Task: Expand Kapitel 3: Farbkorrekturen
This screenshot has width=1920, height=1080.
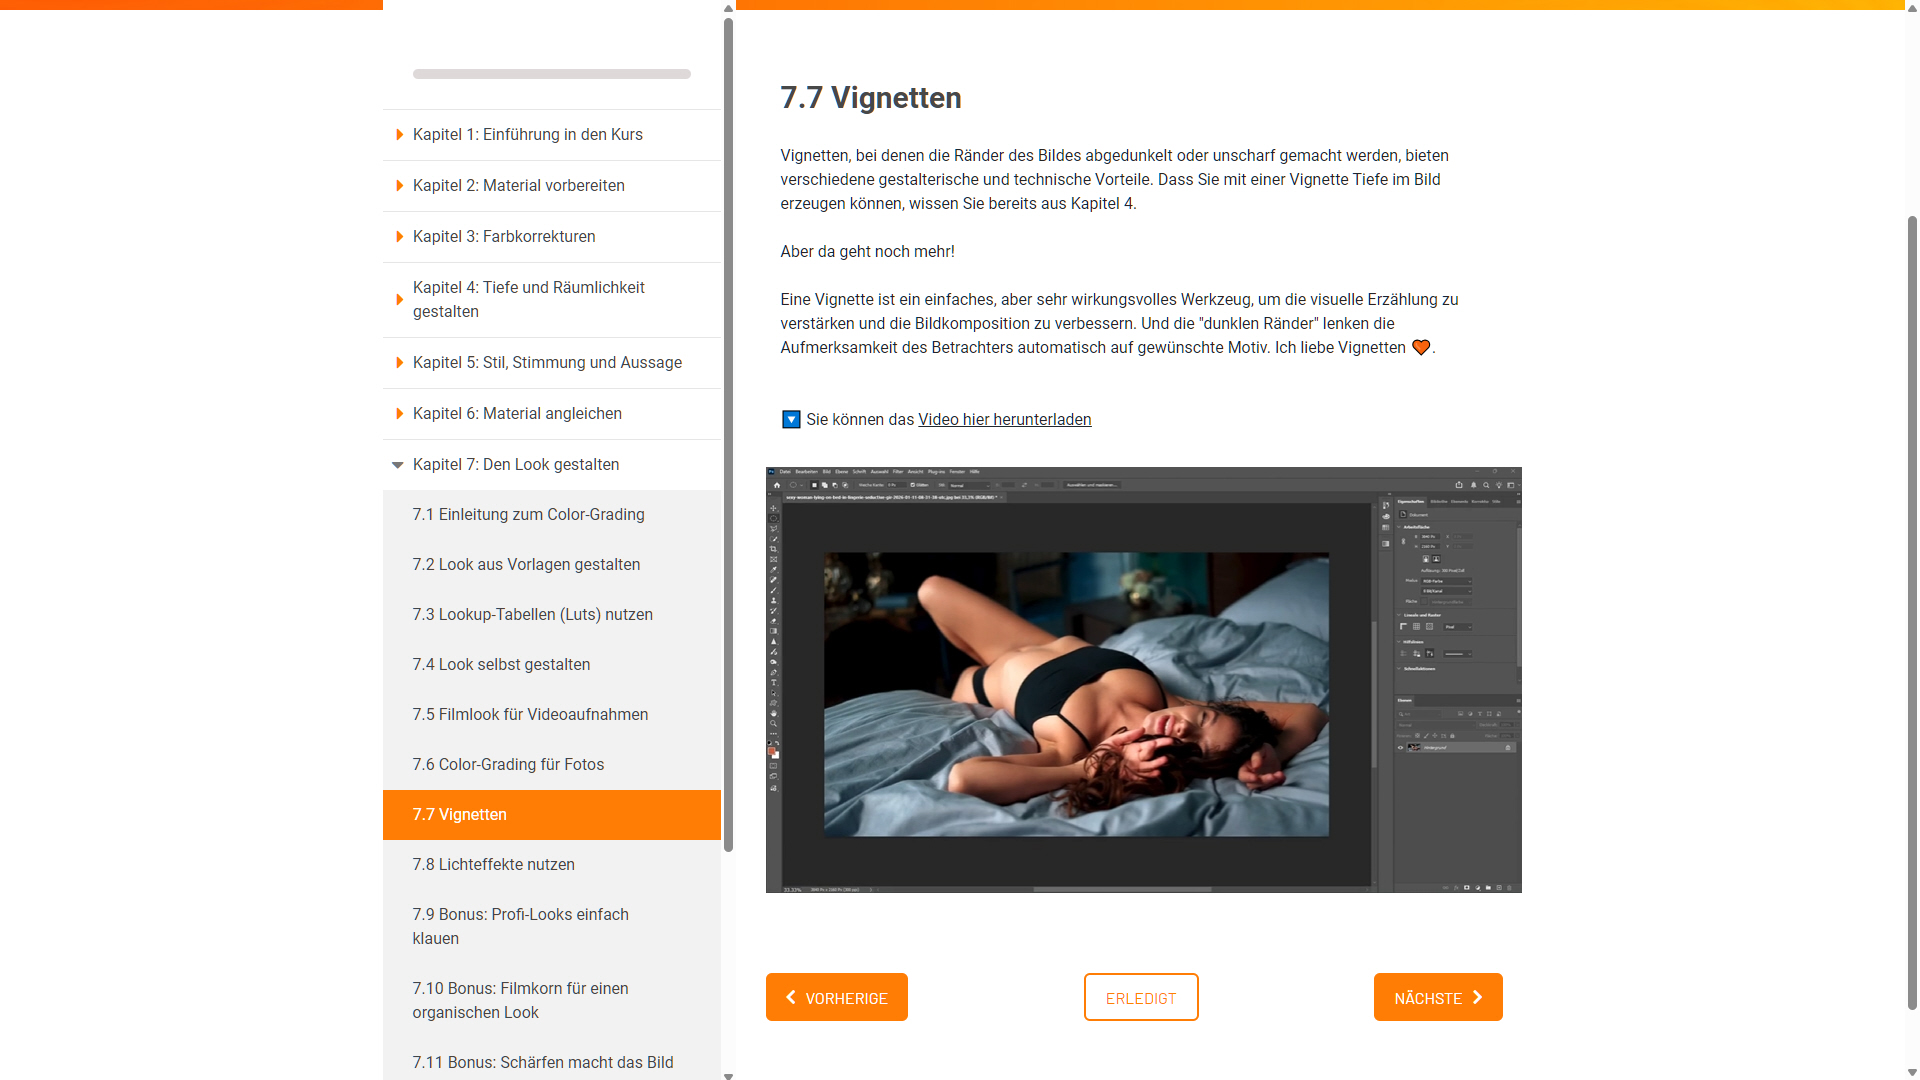Action: (504, 236)
